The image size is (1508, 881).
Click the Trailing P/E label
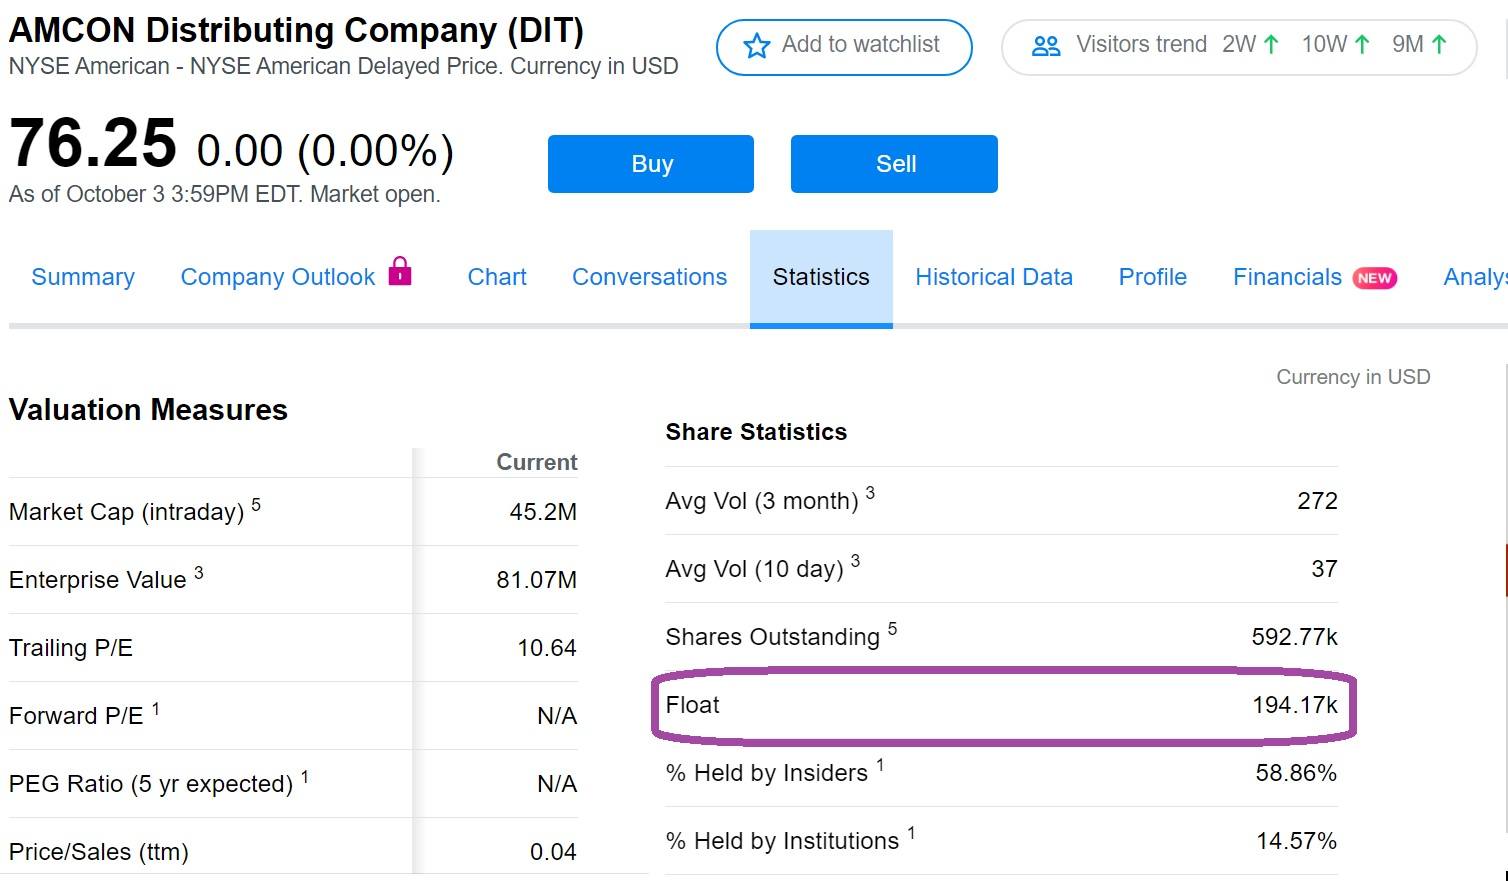(x=71, y=648)
